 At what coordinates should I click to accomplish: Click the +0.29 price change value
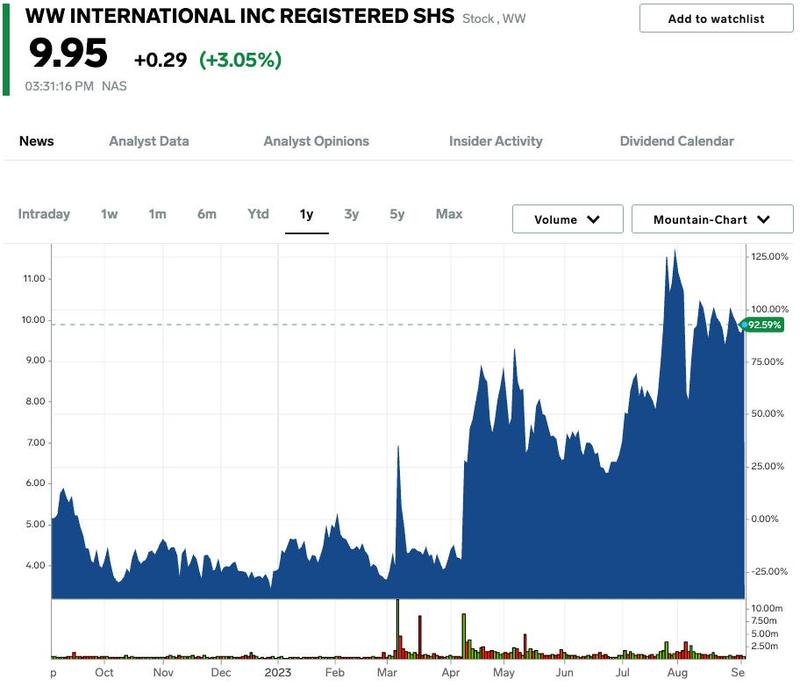(160, 60)
